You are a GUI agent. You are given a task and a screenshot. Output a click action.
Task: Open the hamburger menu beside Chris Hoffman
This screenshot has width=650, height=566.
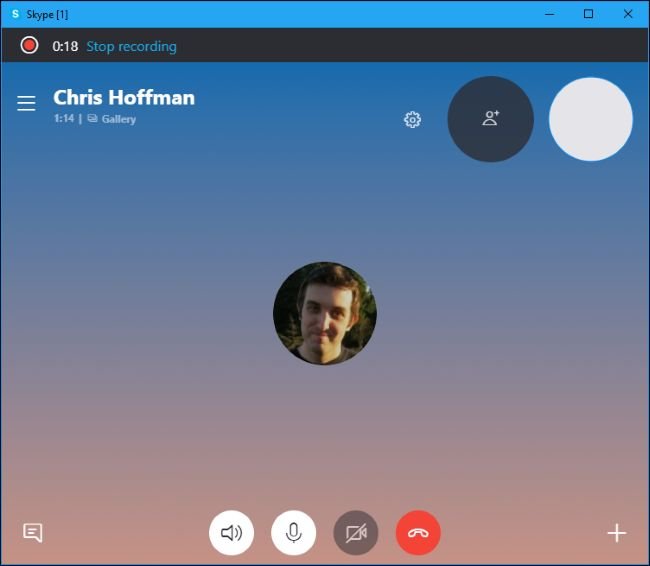tap(26, 104)
